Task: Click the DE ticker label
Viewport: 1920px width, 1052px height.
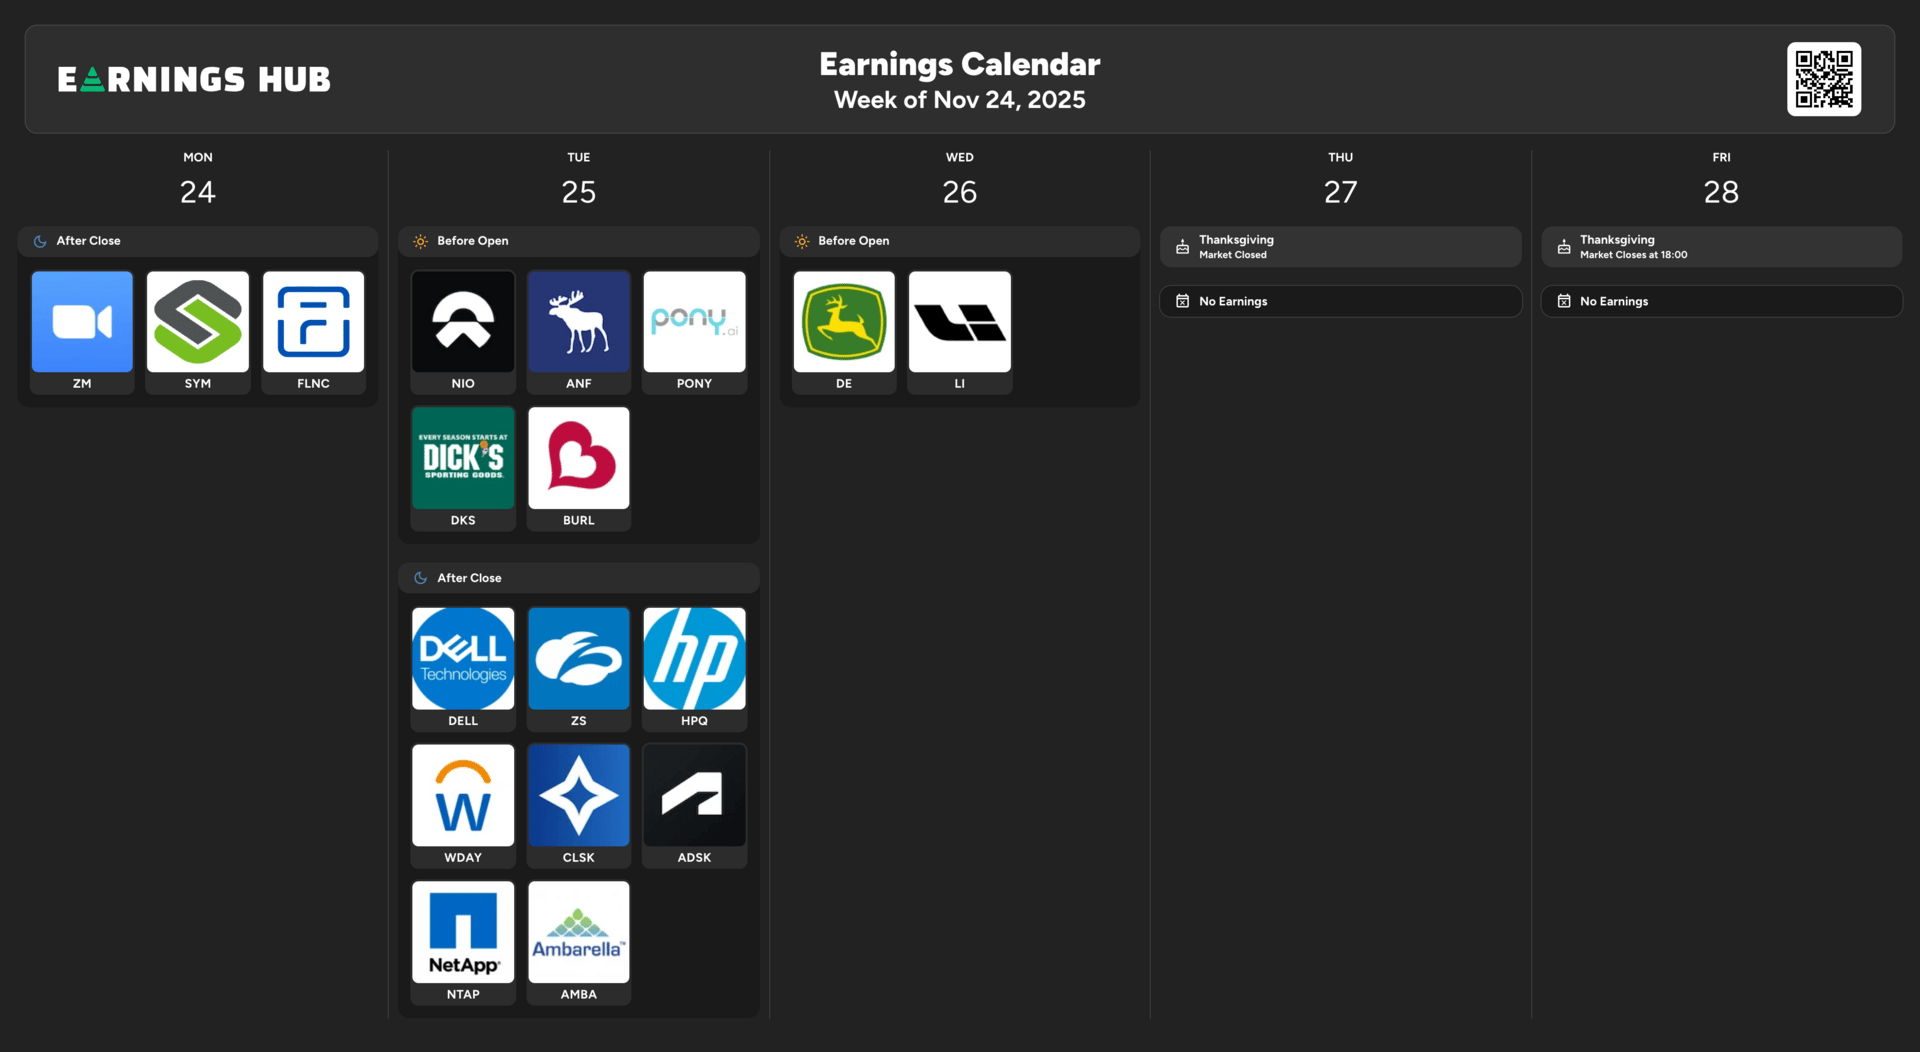Action: tap(844, 384)
